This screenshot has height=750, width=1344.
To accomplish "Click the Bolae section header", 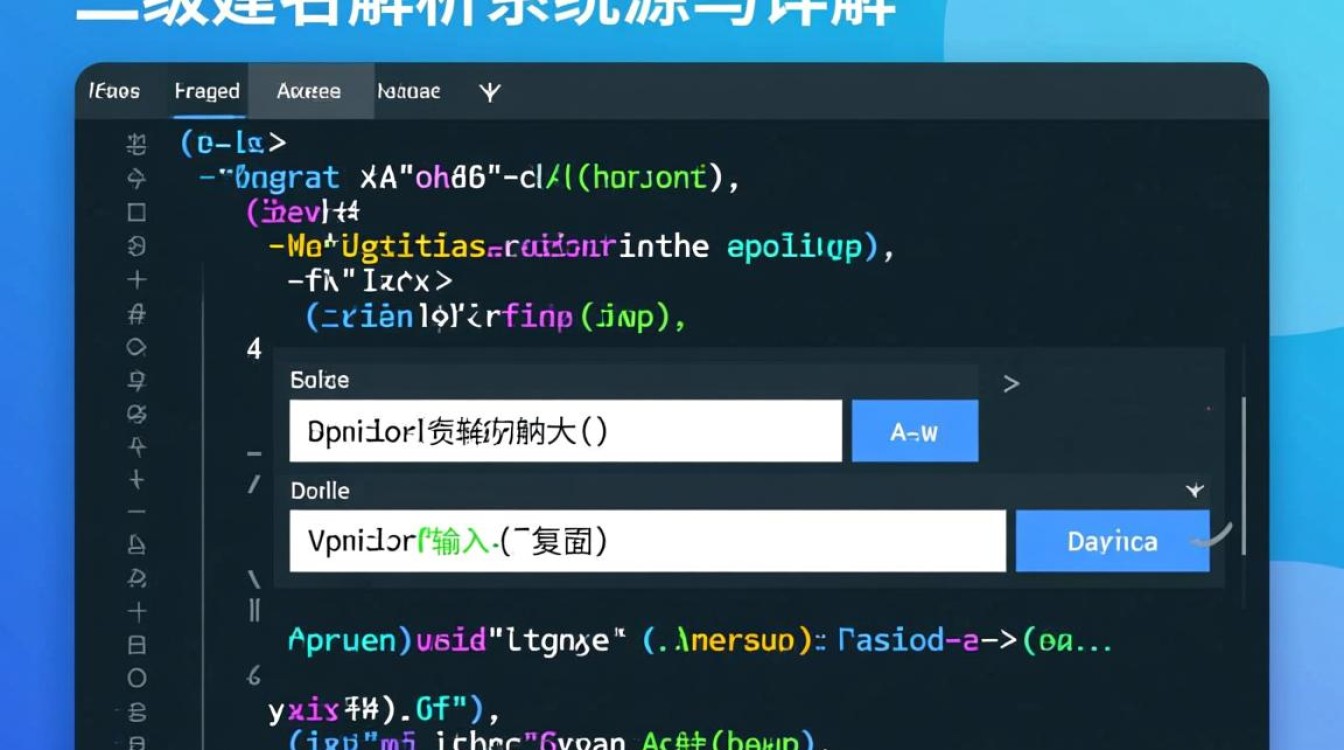I will click(x=320, y=380).
